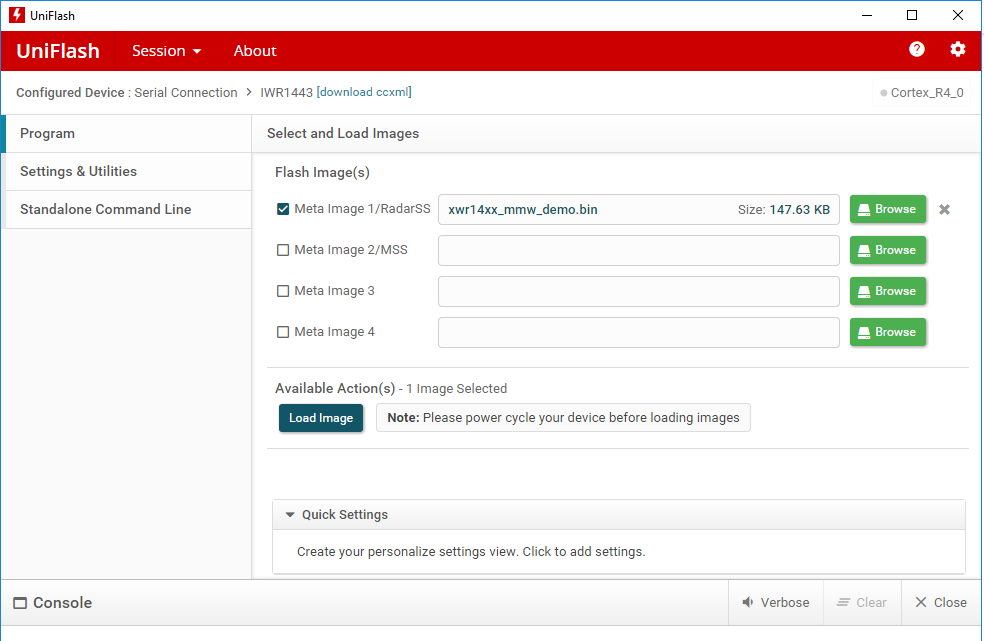Click IWR1443 device name in breadcrumb

pos(286,92)
